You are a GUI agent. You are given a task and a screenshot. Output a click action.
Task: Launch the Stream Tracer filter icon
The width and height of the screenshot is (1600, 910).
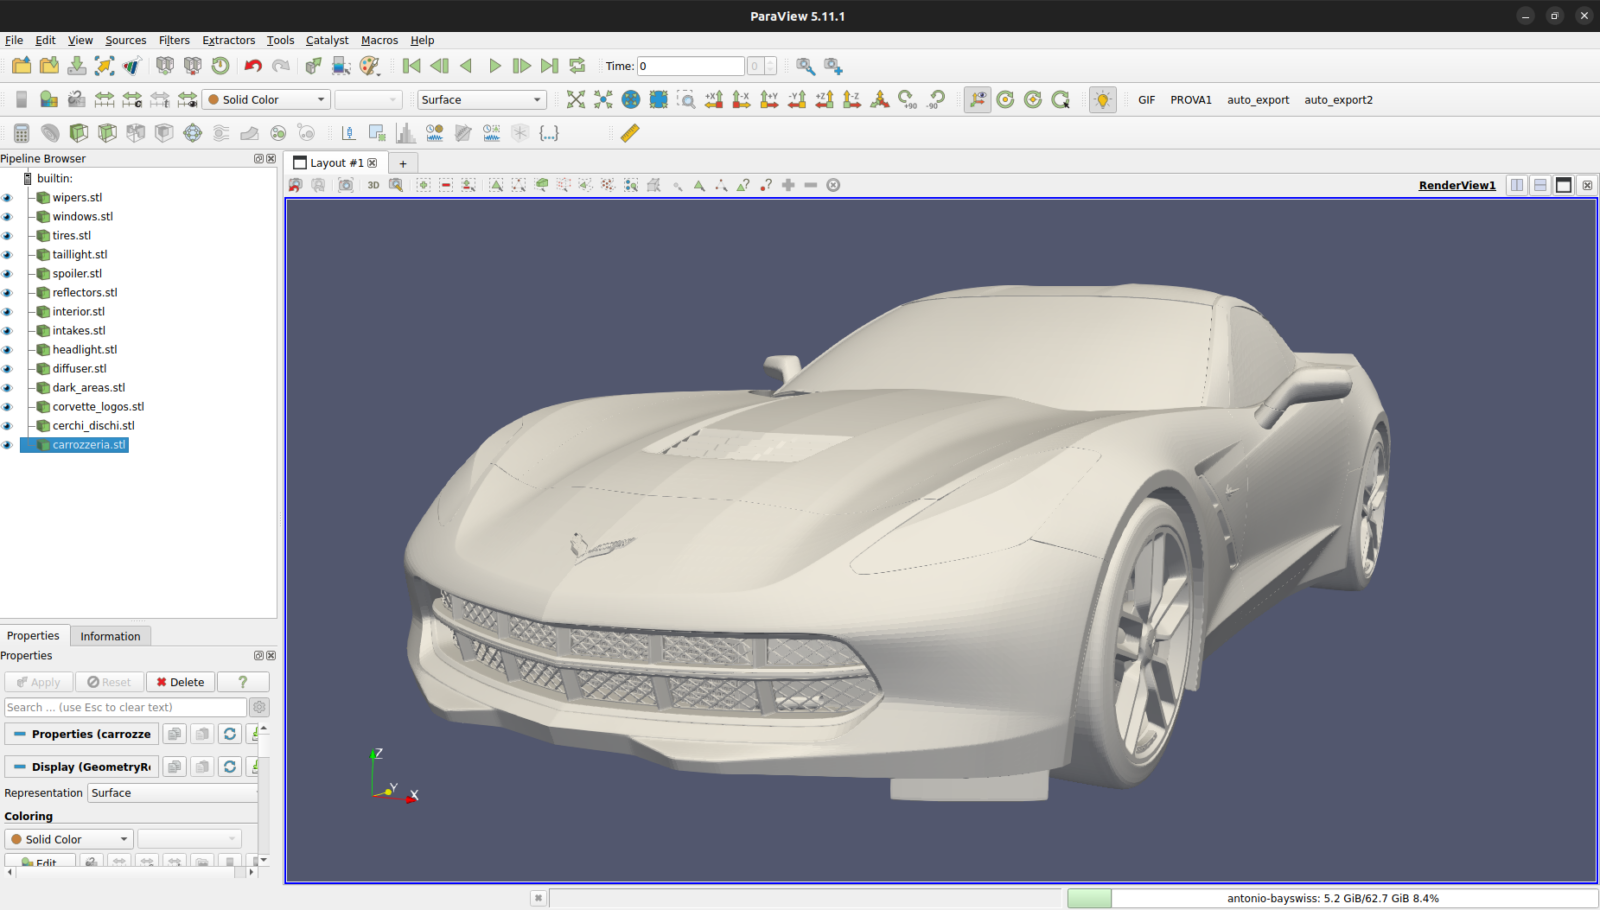coord(221,132)
